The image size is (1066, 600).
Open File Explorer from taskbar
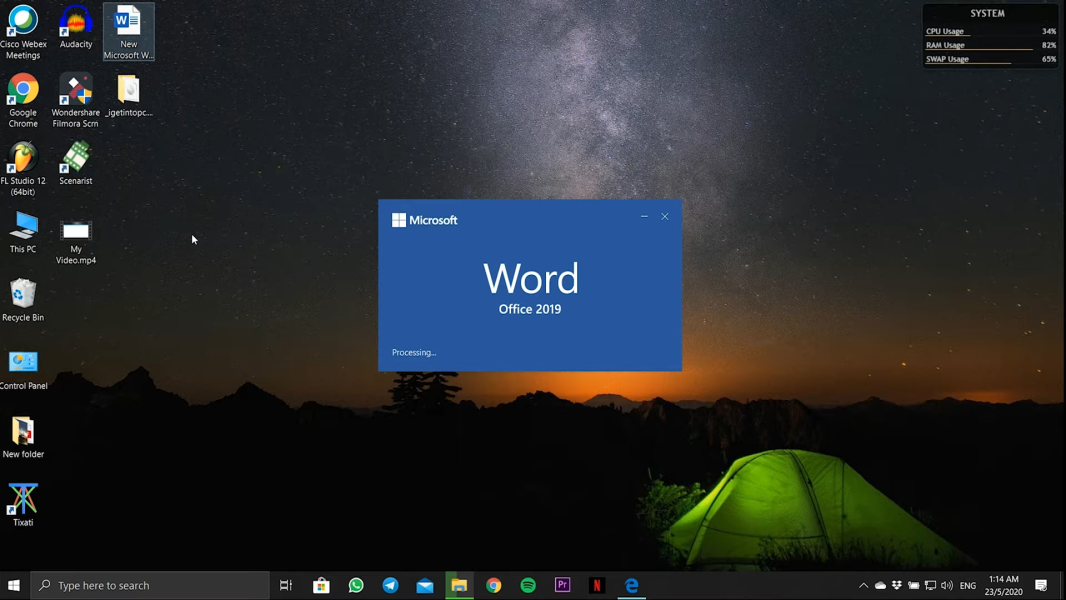click(460, 585)
